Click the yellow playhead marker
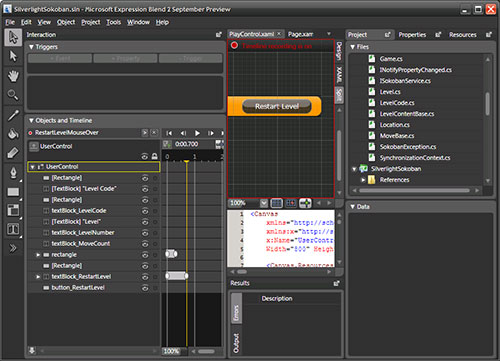This screenshot has width=500, height=361. pos(186,161)
